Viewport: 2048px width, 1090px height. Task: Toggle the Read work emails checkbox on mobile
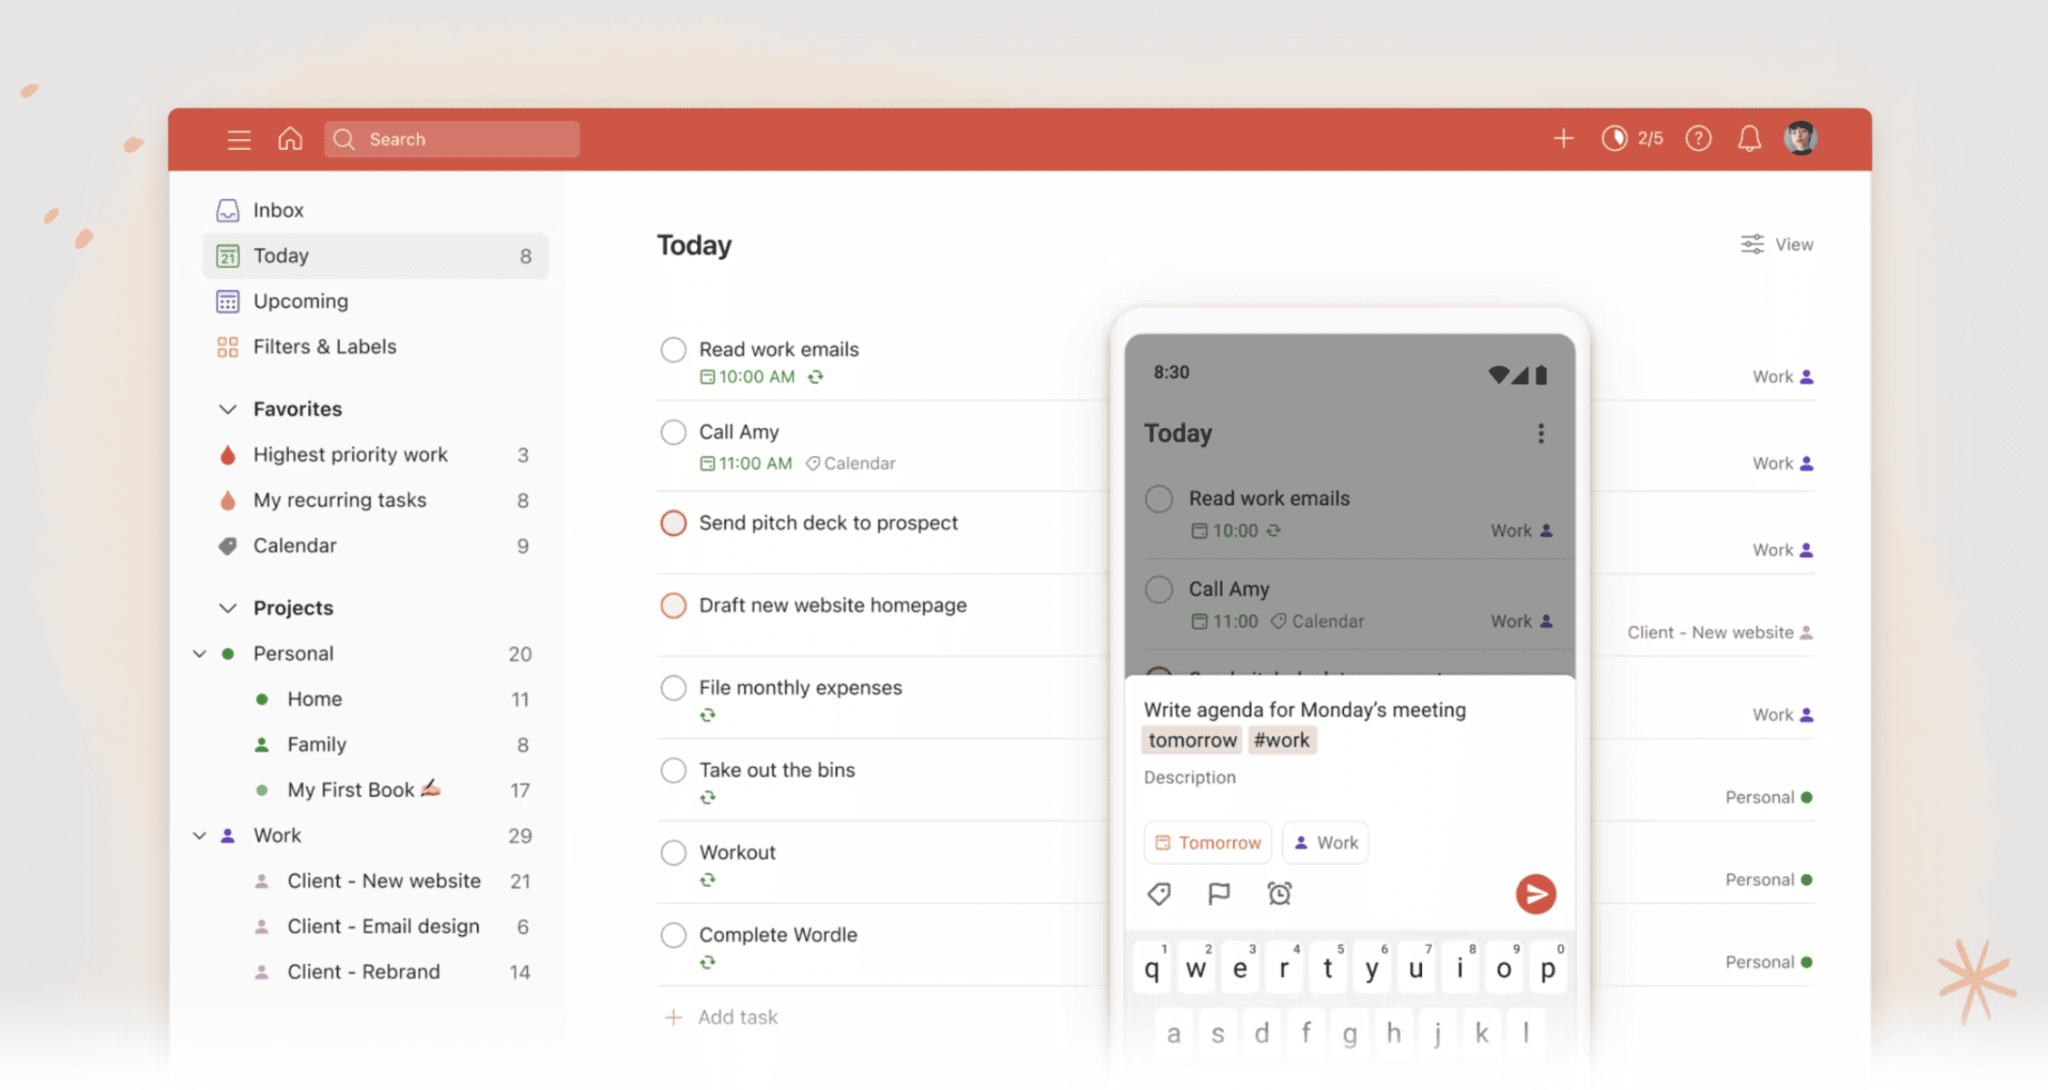[1158, 497]
